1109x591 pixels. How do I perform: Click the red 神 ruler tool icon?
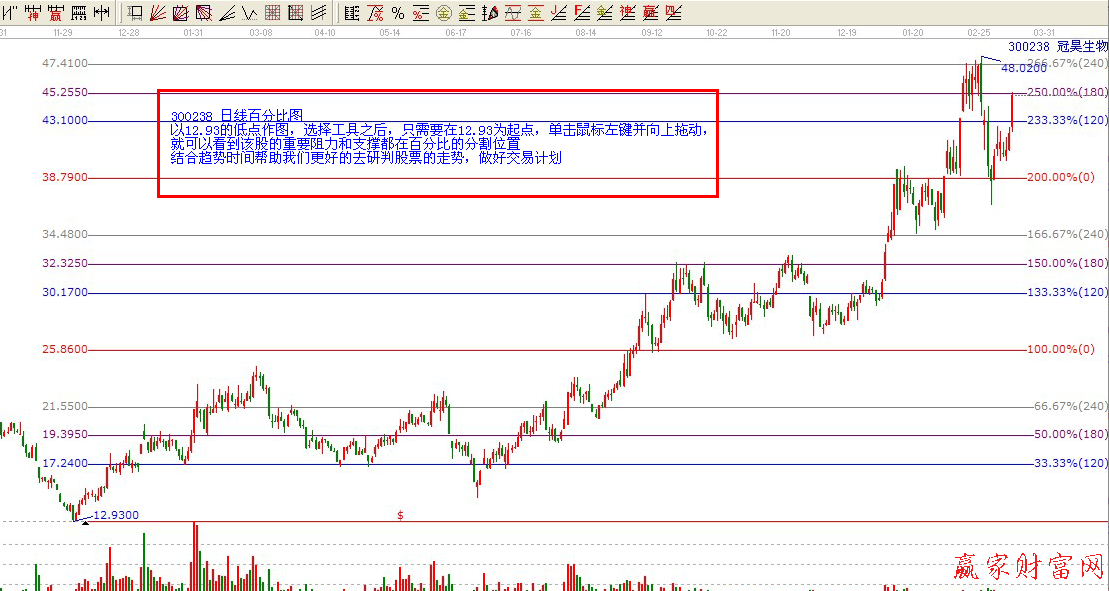(x=33, y=13)
